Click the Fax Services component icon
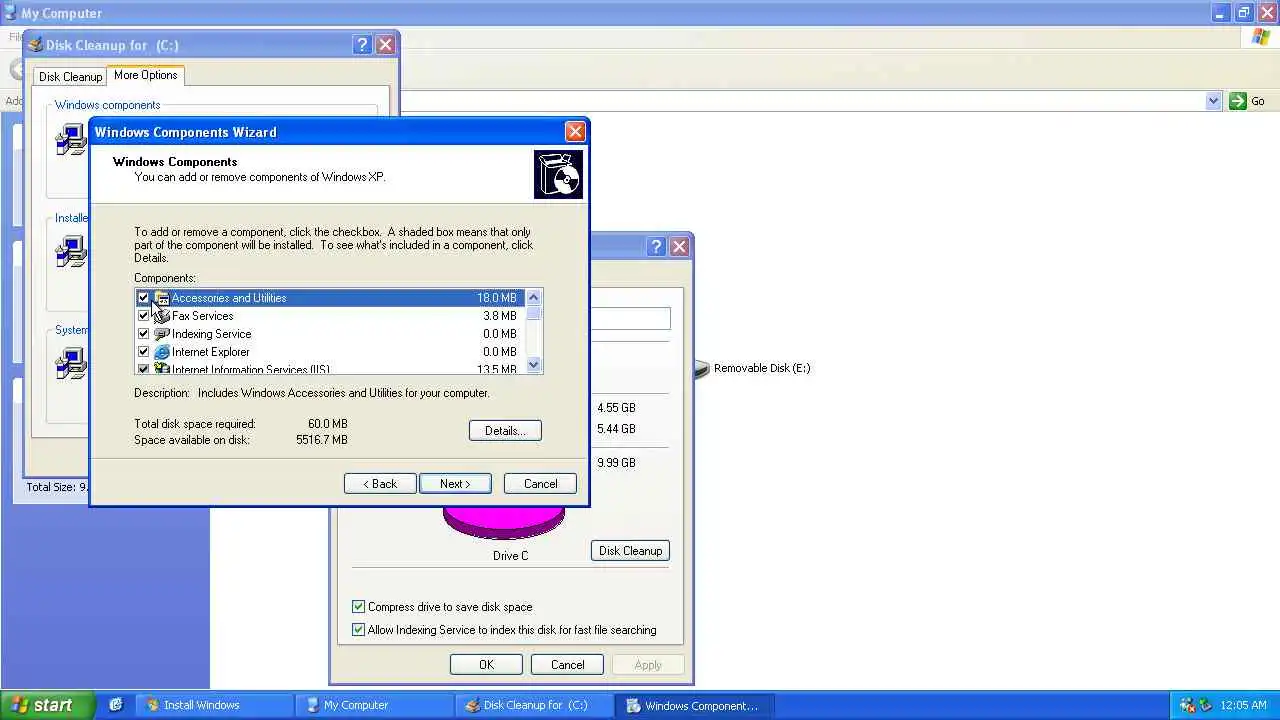Screen dimensions: 1280x720 pos(162,316)
